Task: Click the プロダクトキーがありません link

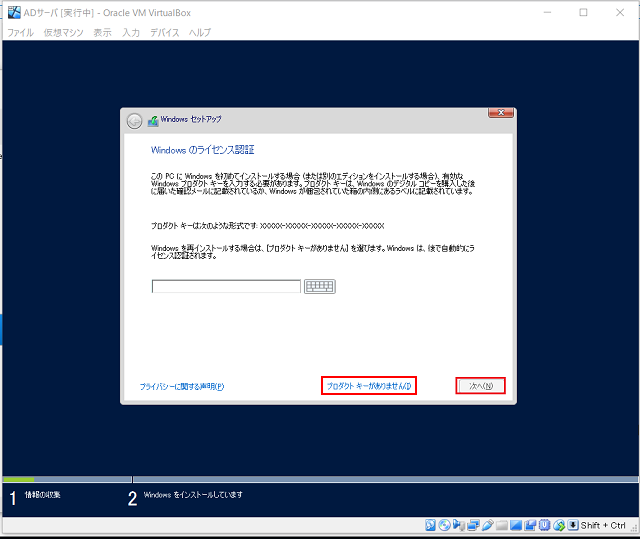Action: click(x=369, y=386)
